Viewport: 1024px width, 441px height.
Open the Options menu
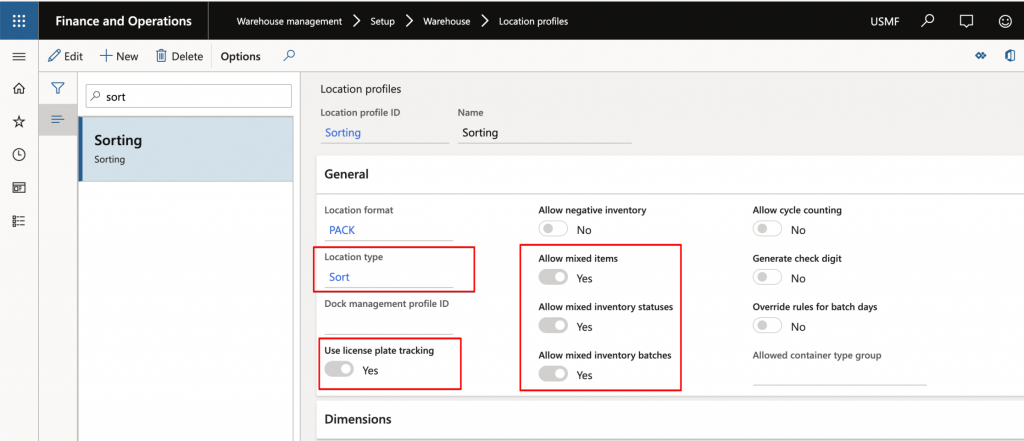240,56
